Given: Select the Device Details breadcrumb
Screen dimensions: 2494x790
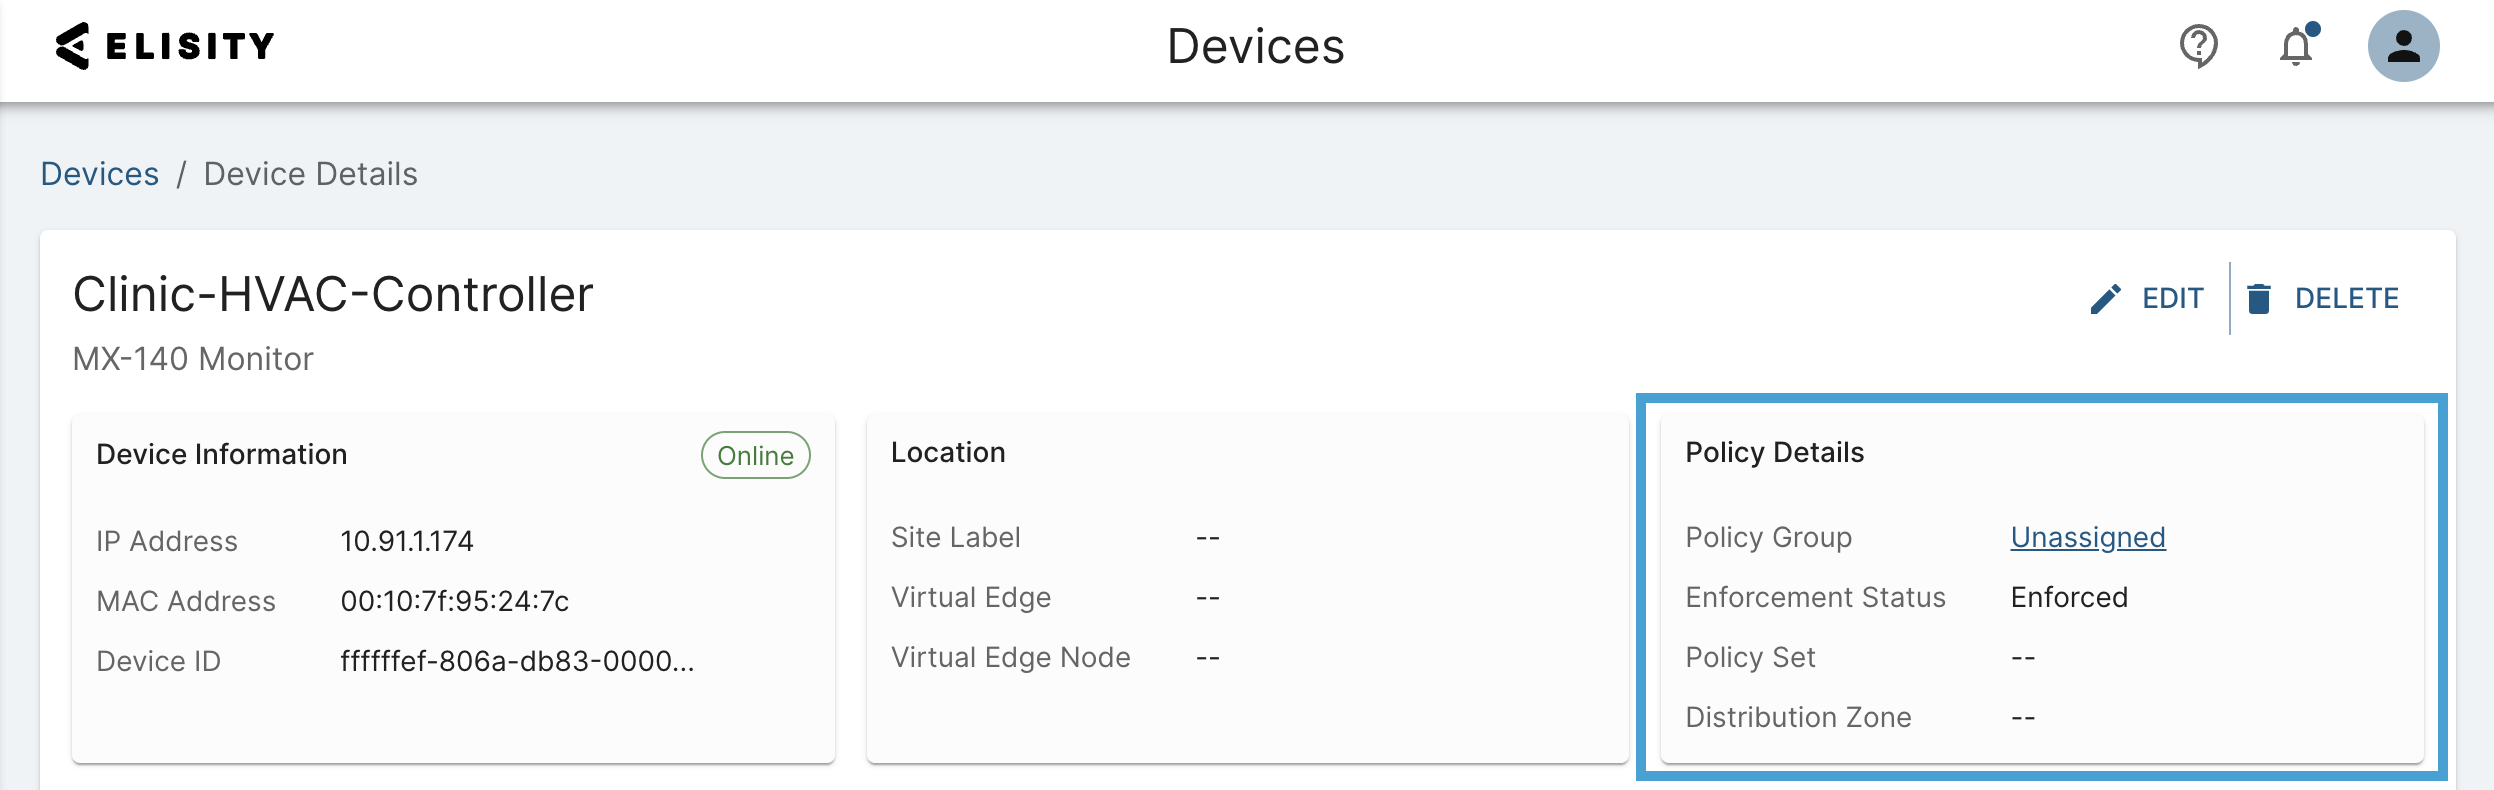Looking at the screenshot, I should [310, 174].
